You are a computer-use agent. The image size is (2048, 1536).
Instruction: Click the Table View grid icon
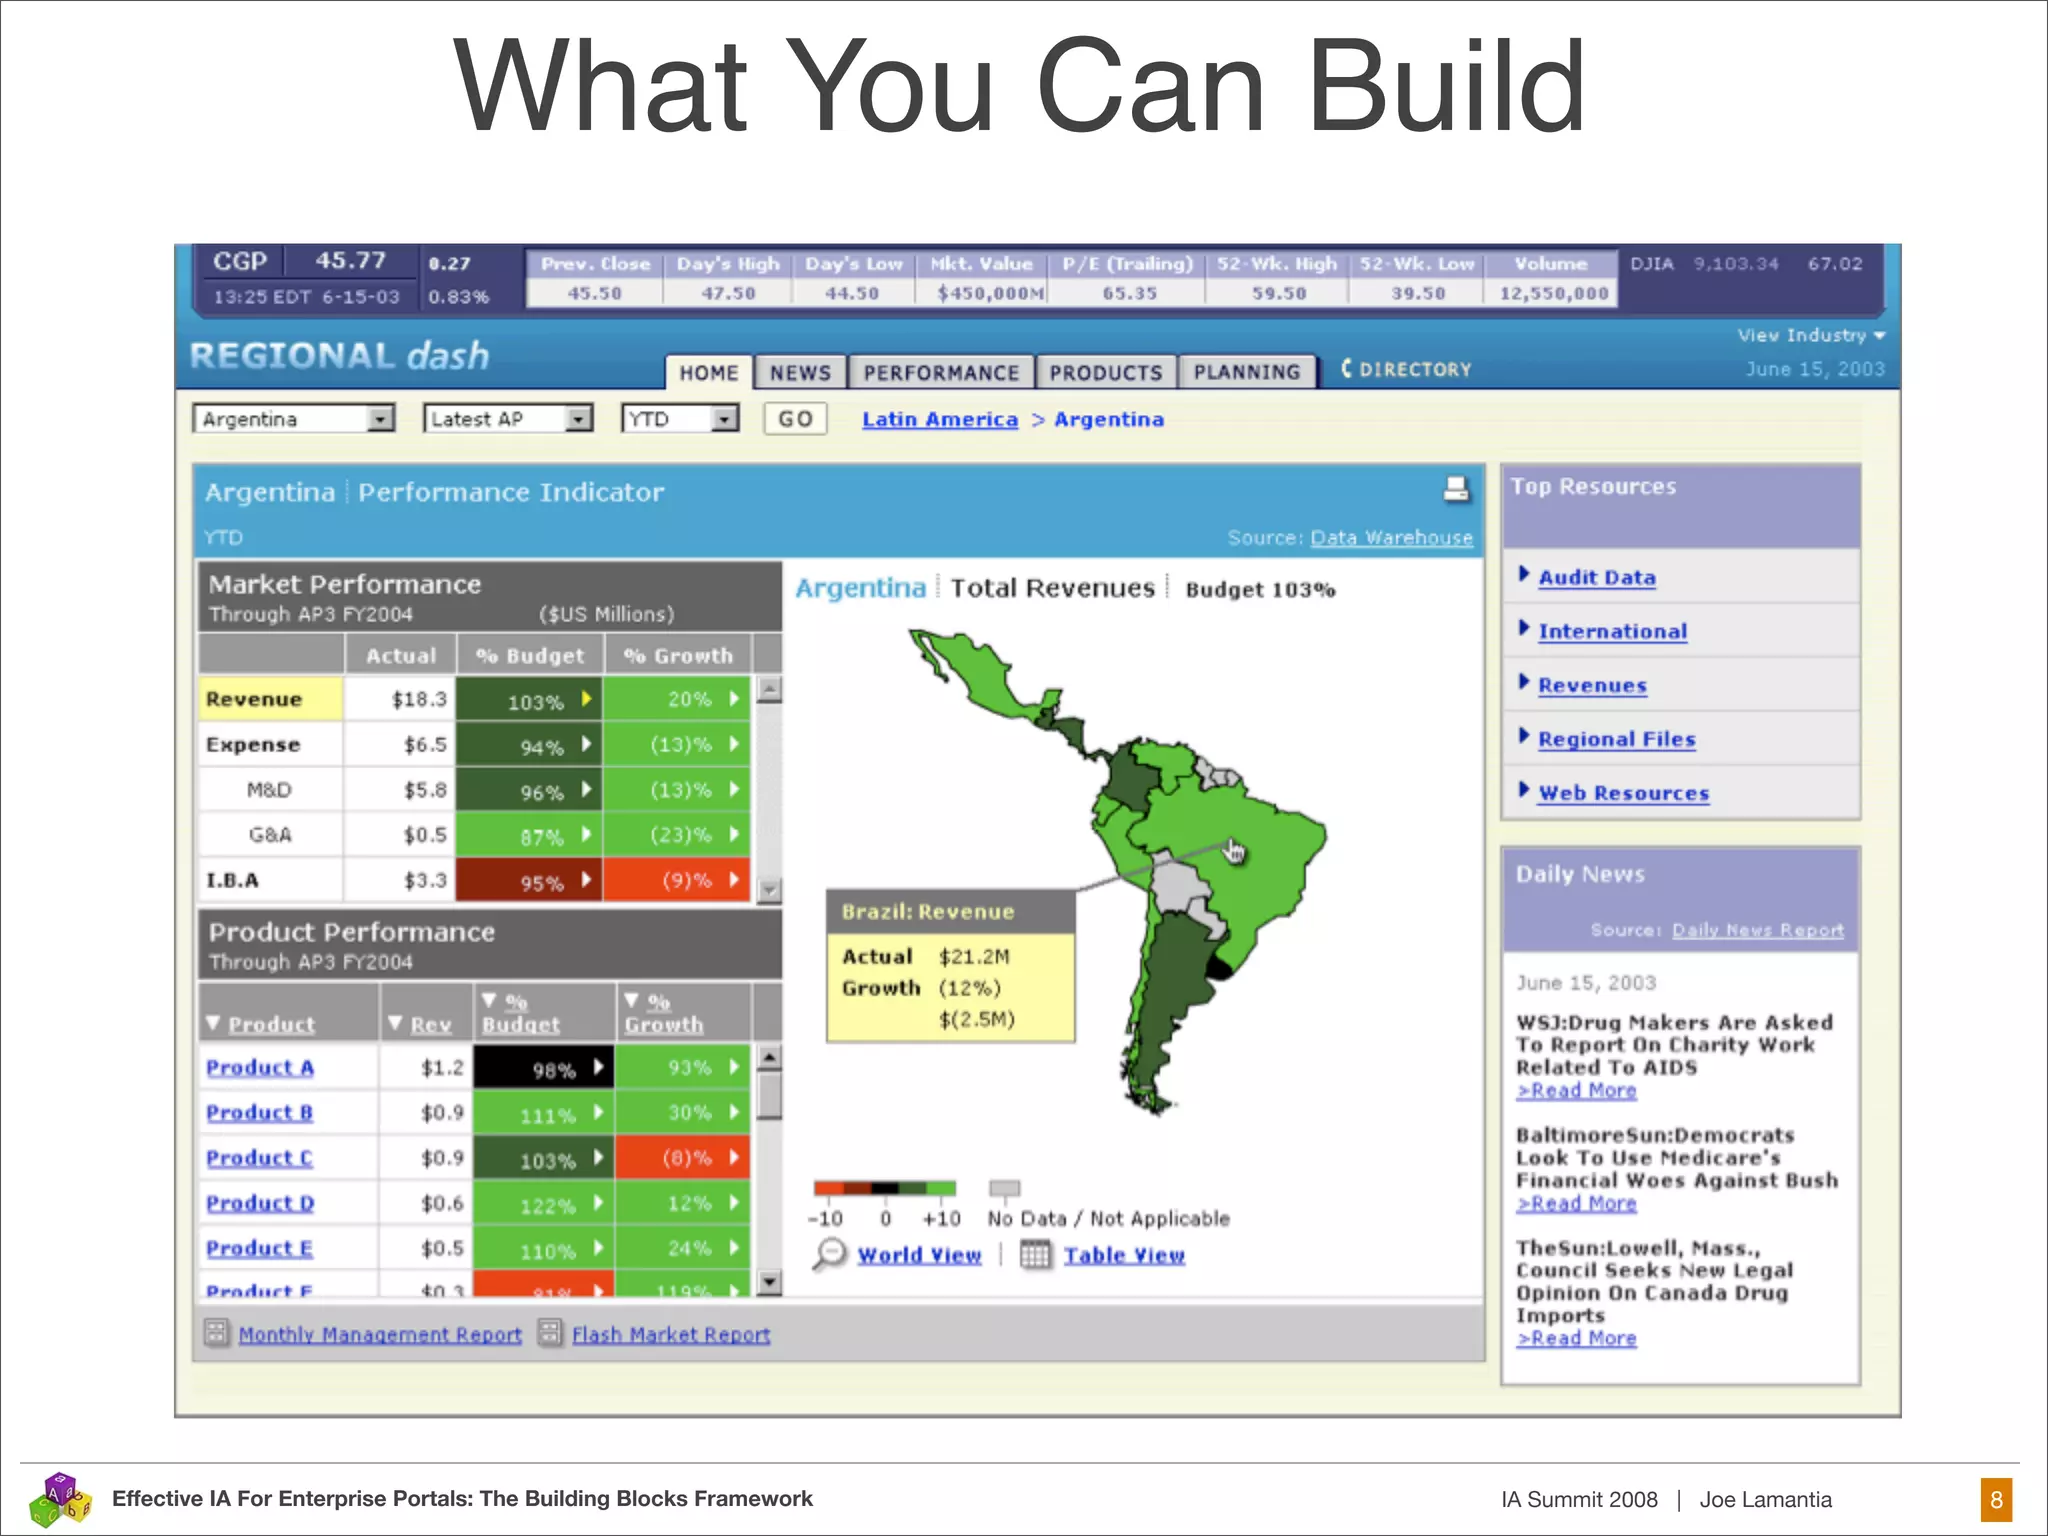click(x=1035, y=1254)
